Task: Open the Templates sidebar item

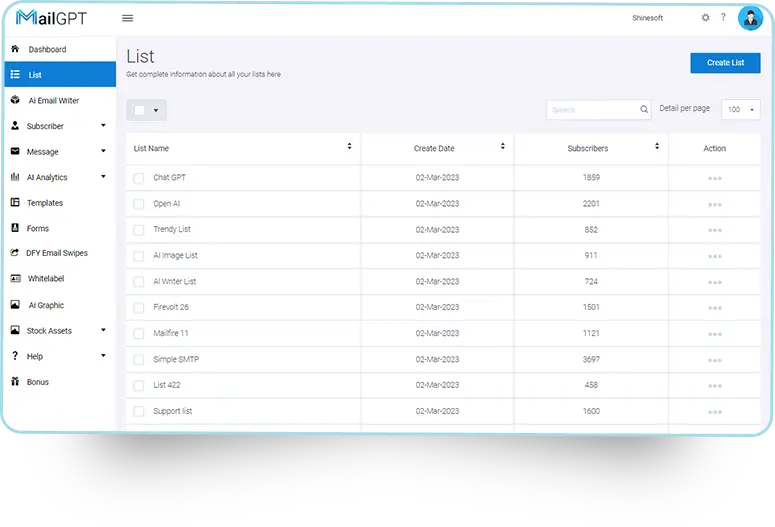Action: tap(45, 203)
